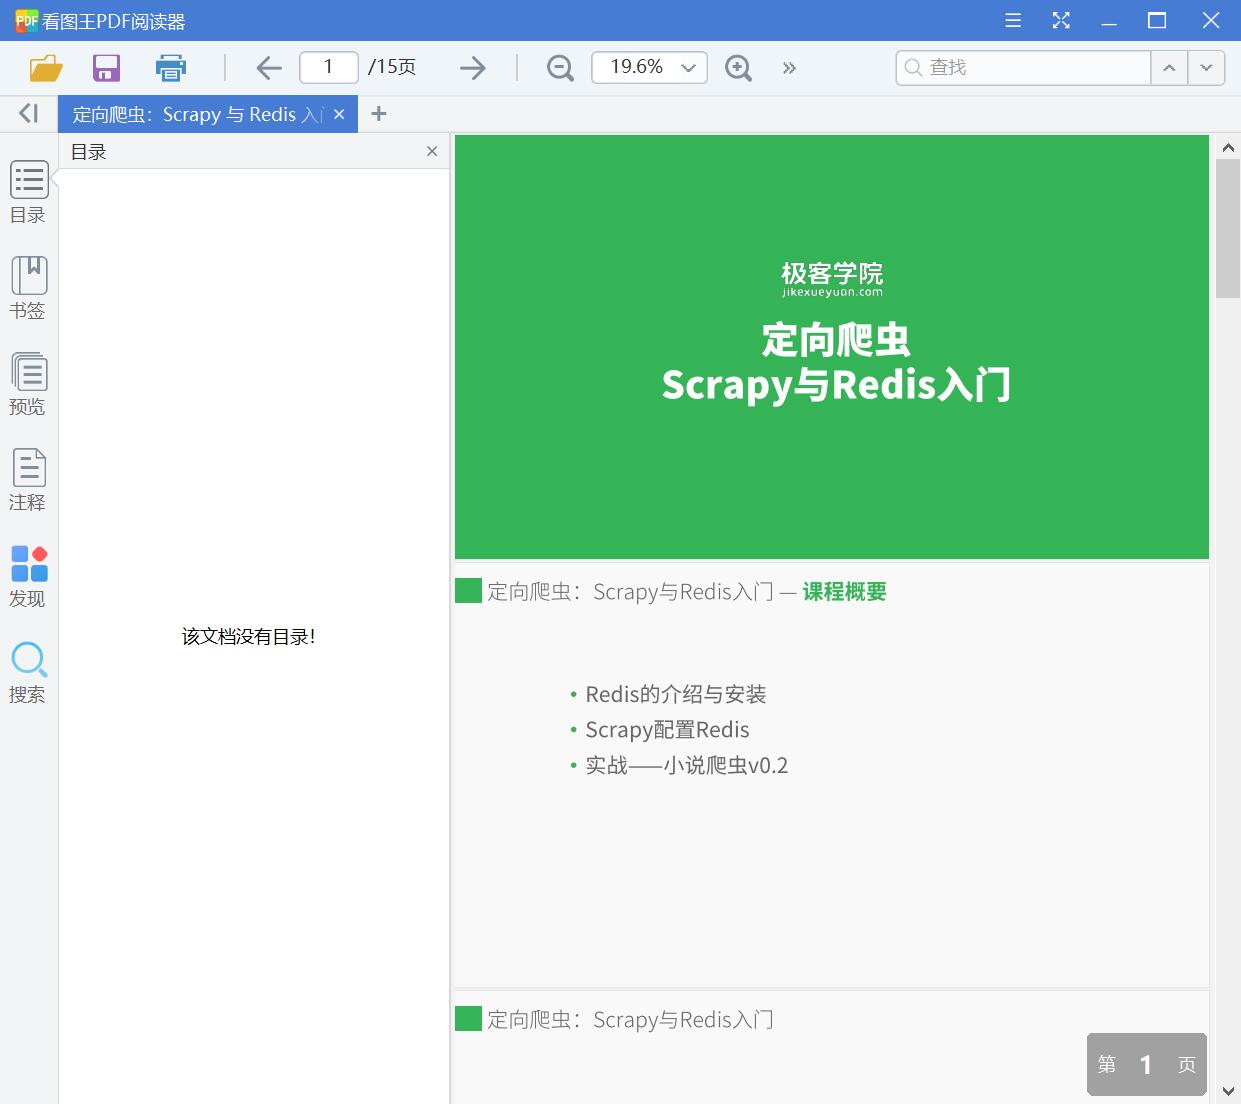
Task: Open a PDF file with the folder icon
Action: tap(44, 67)
